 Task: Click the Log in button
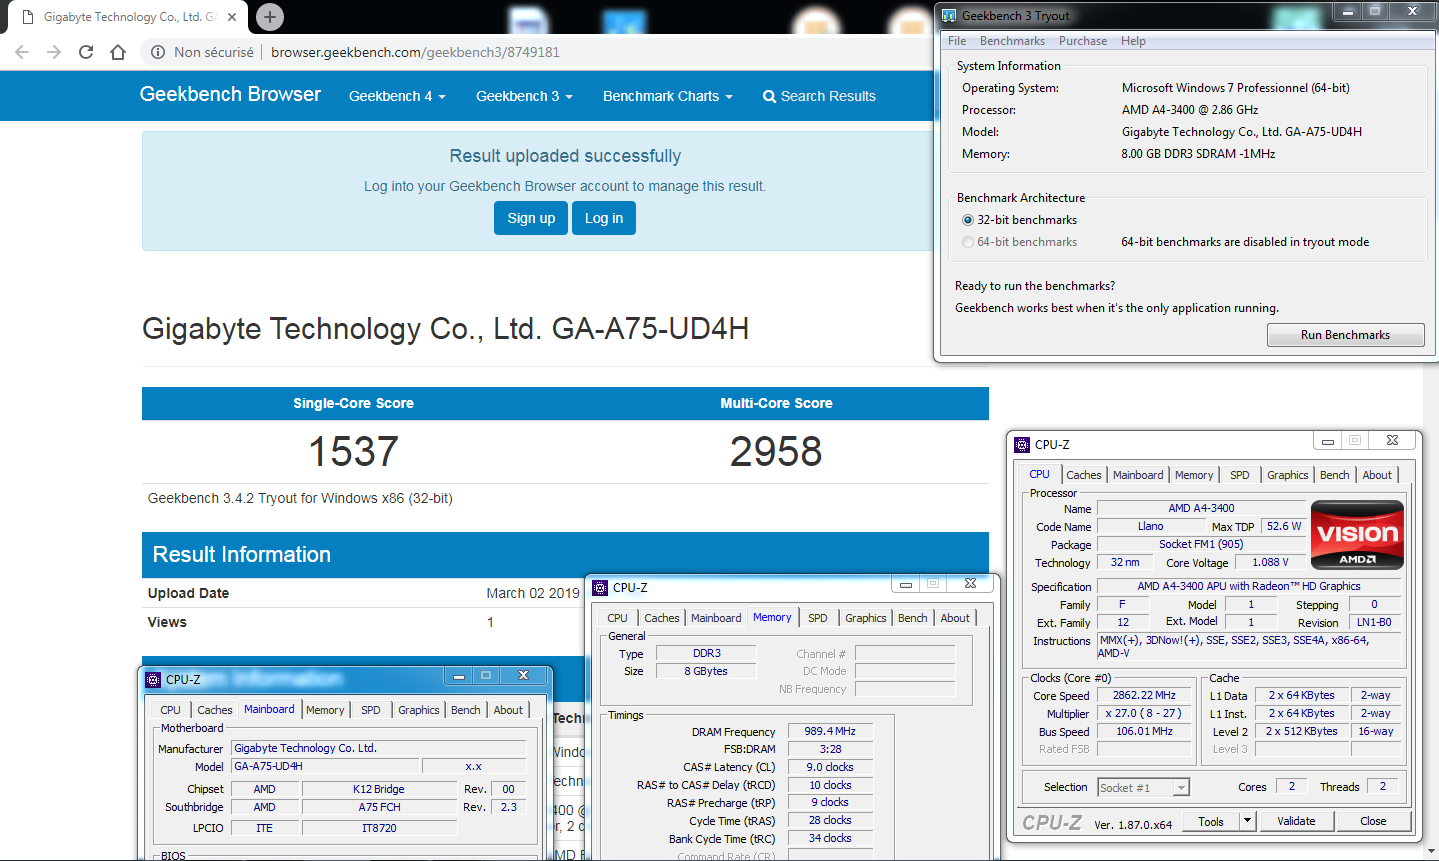[604, 218]
